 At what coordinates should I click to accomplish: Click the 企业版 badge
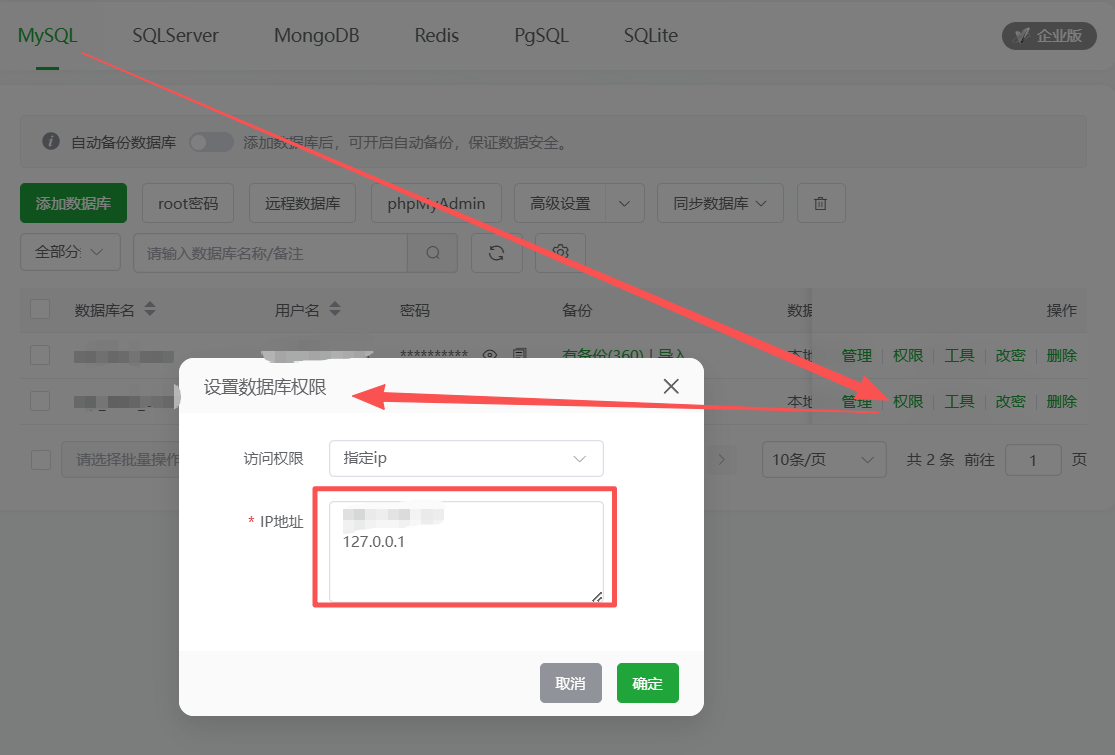click(x=1049, y=36)
